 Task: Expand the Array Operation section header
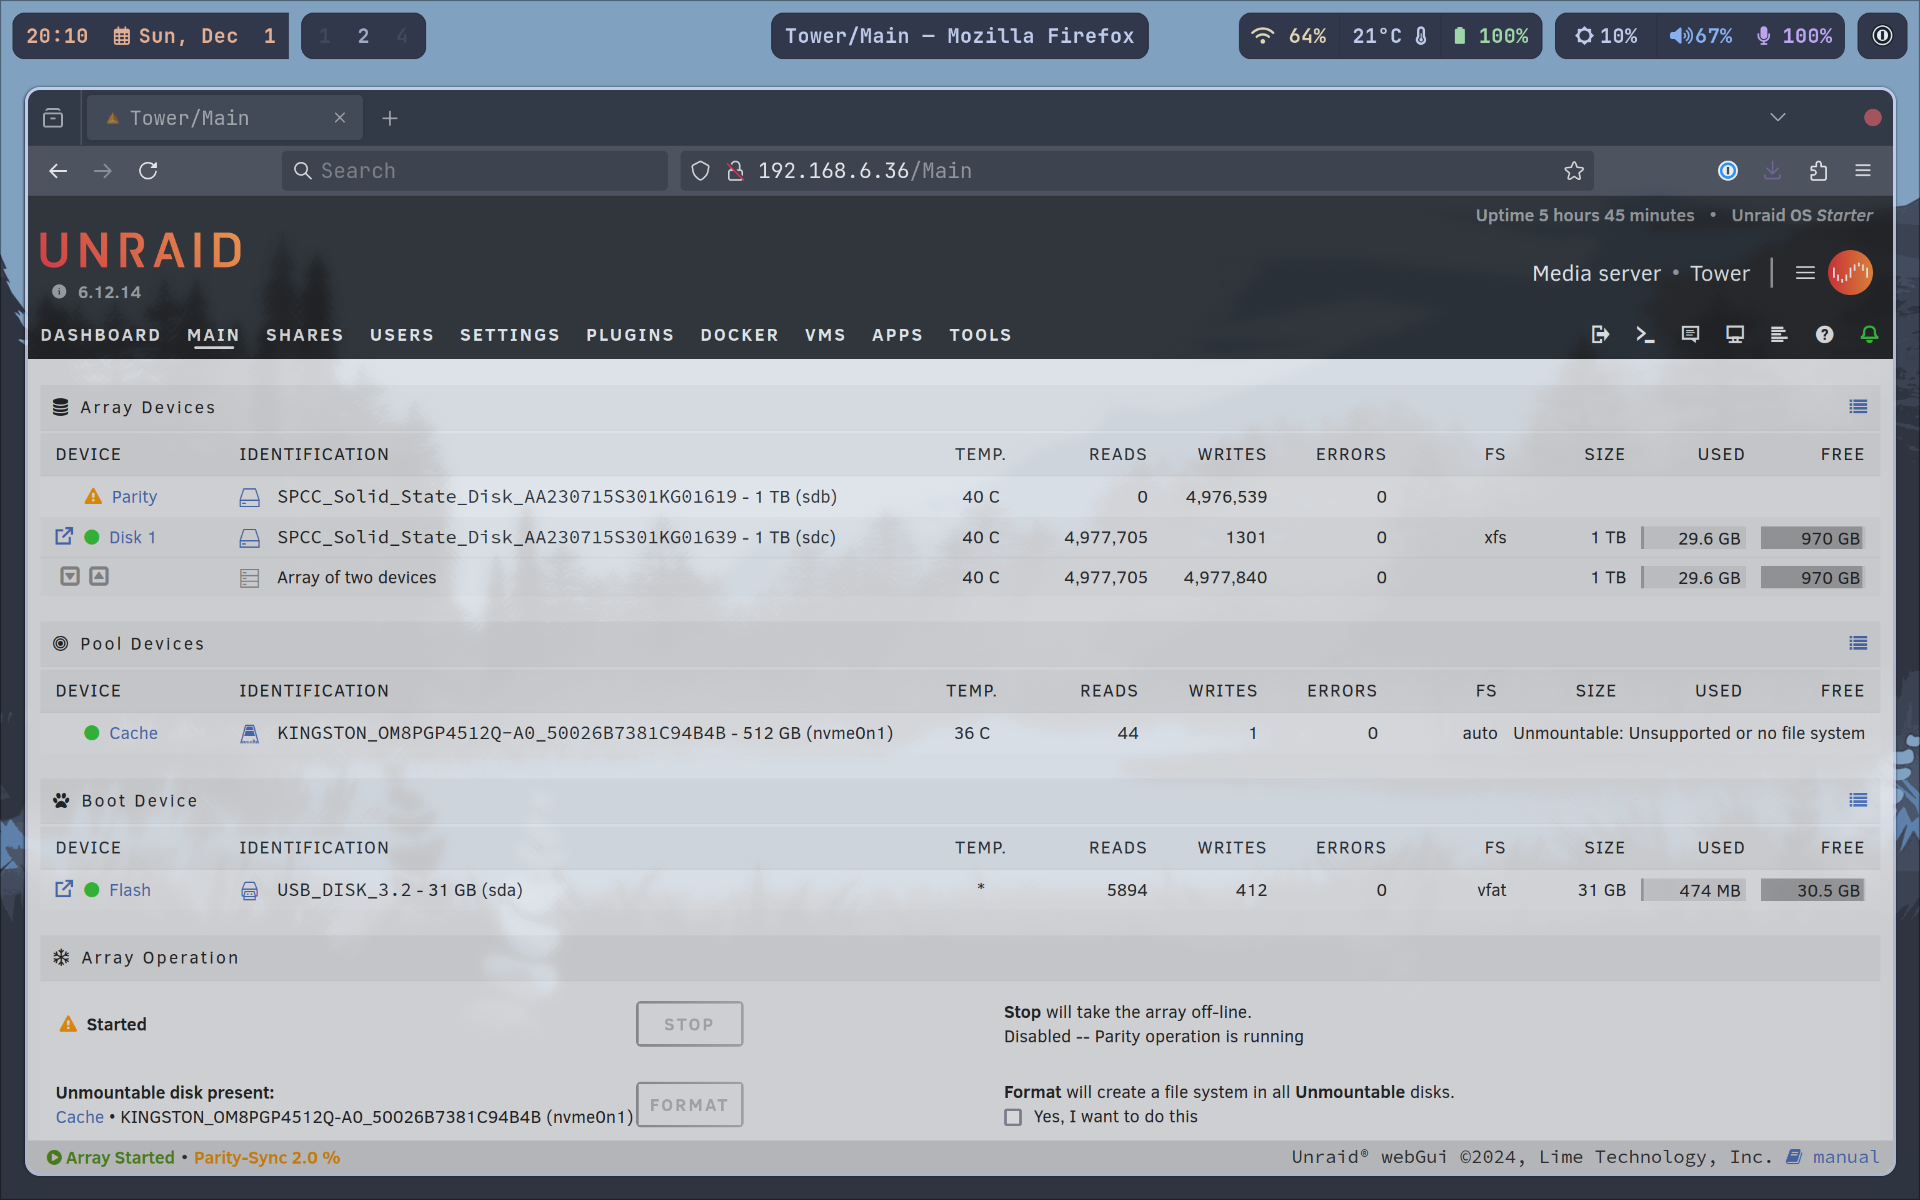click(x=158, y=958)
